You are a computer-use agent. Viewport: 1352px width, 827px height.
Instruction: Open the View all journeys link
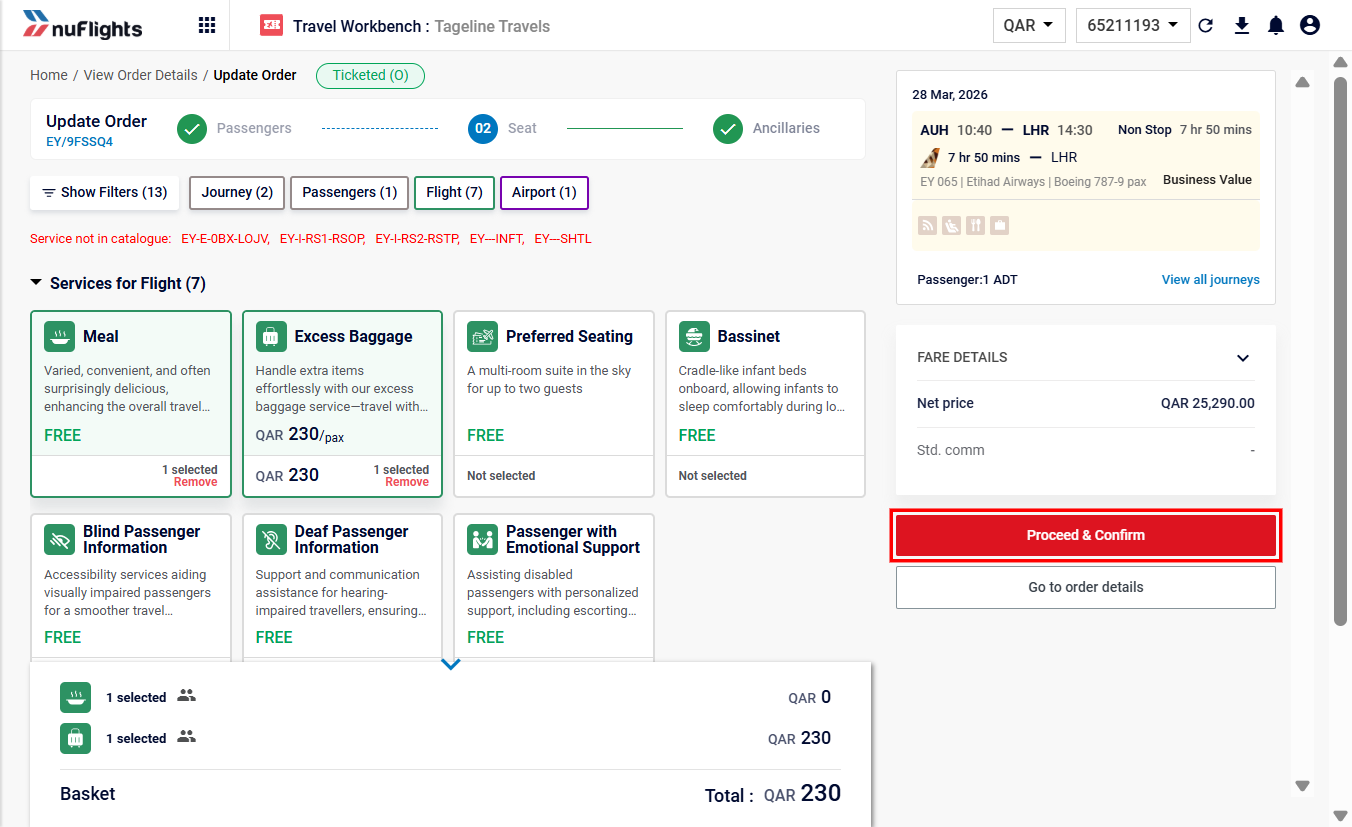(1210, 280)
